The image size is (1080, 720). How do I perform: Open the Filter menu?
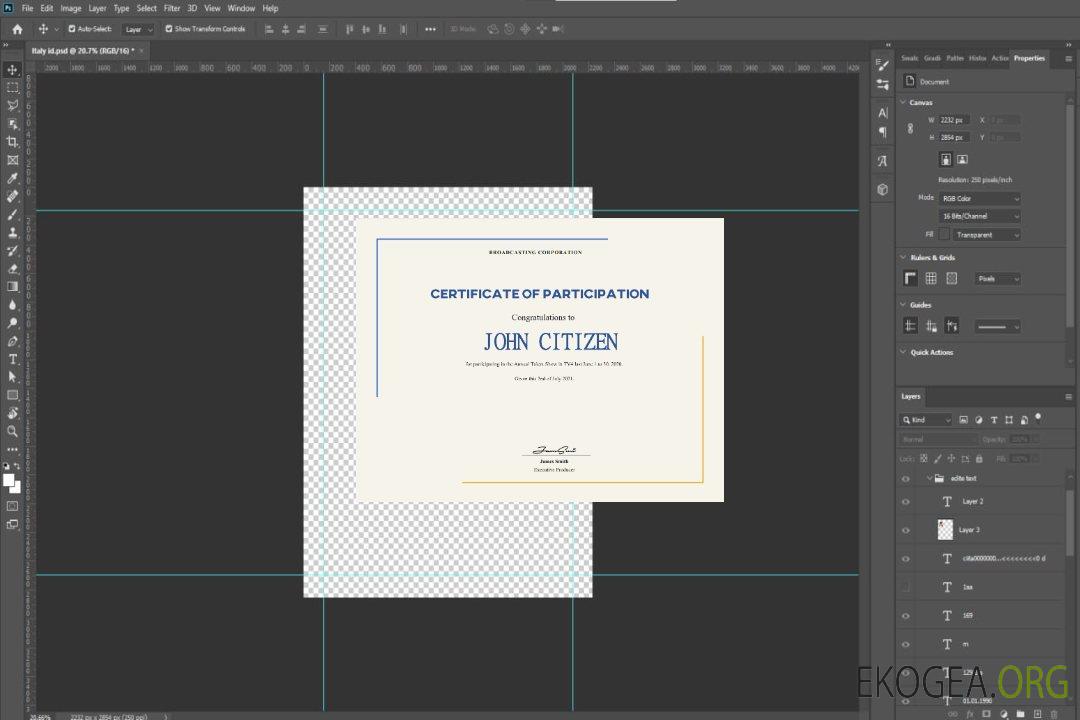tap(172, 8)
